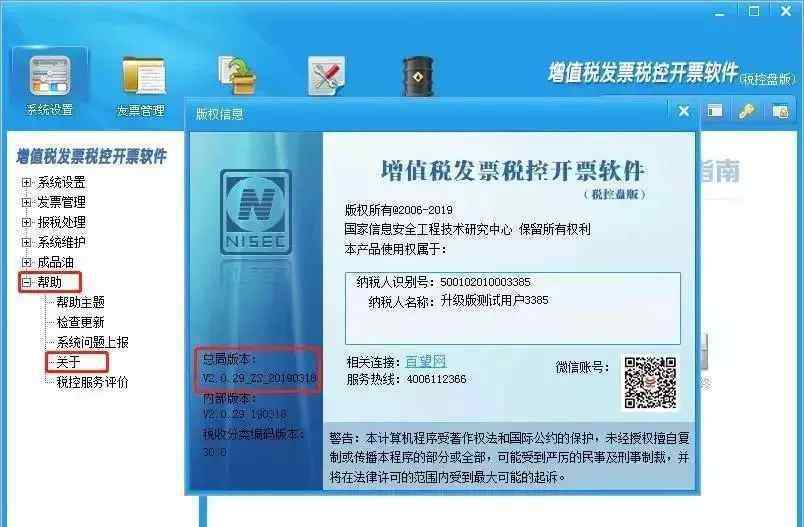Click the panel layout icon beside the key
The height and width of the screenshot is (527, 804).
(714, 111)
